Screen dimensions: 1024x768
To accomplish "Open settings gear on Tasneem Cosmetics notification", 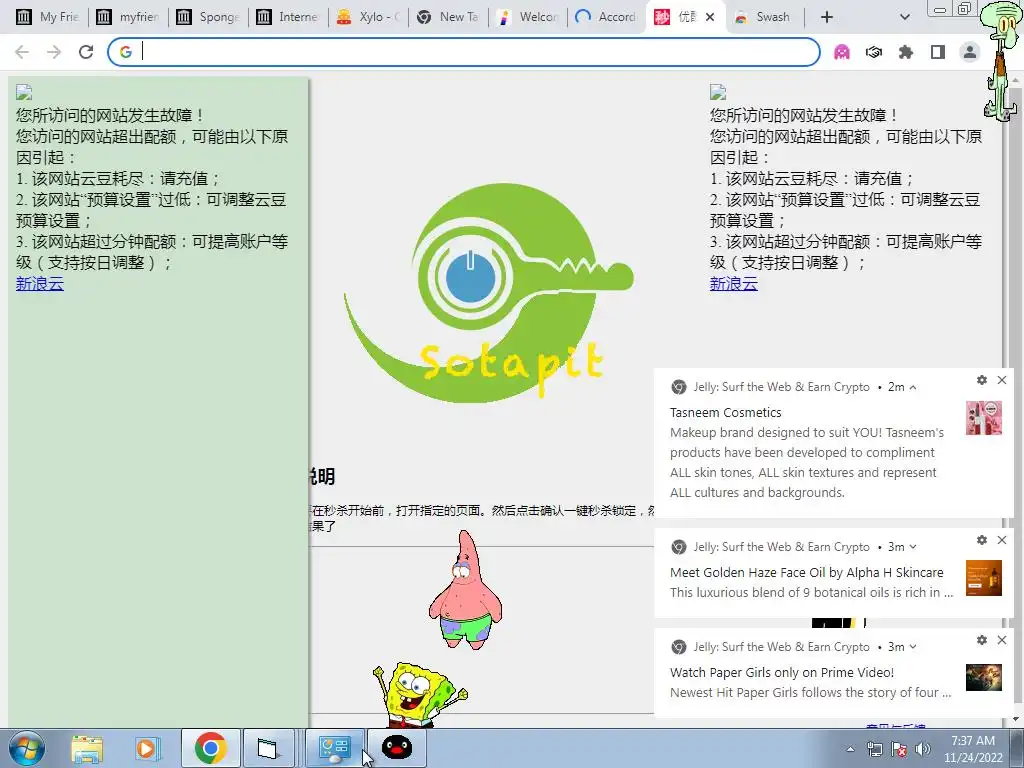I will pos(982,380).
